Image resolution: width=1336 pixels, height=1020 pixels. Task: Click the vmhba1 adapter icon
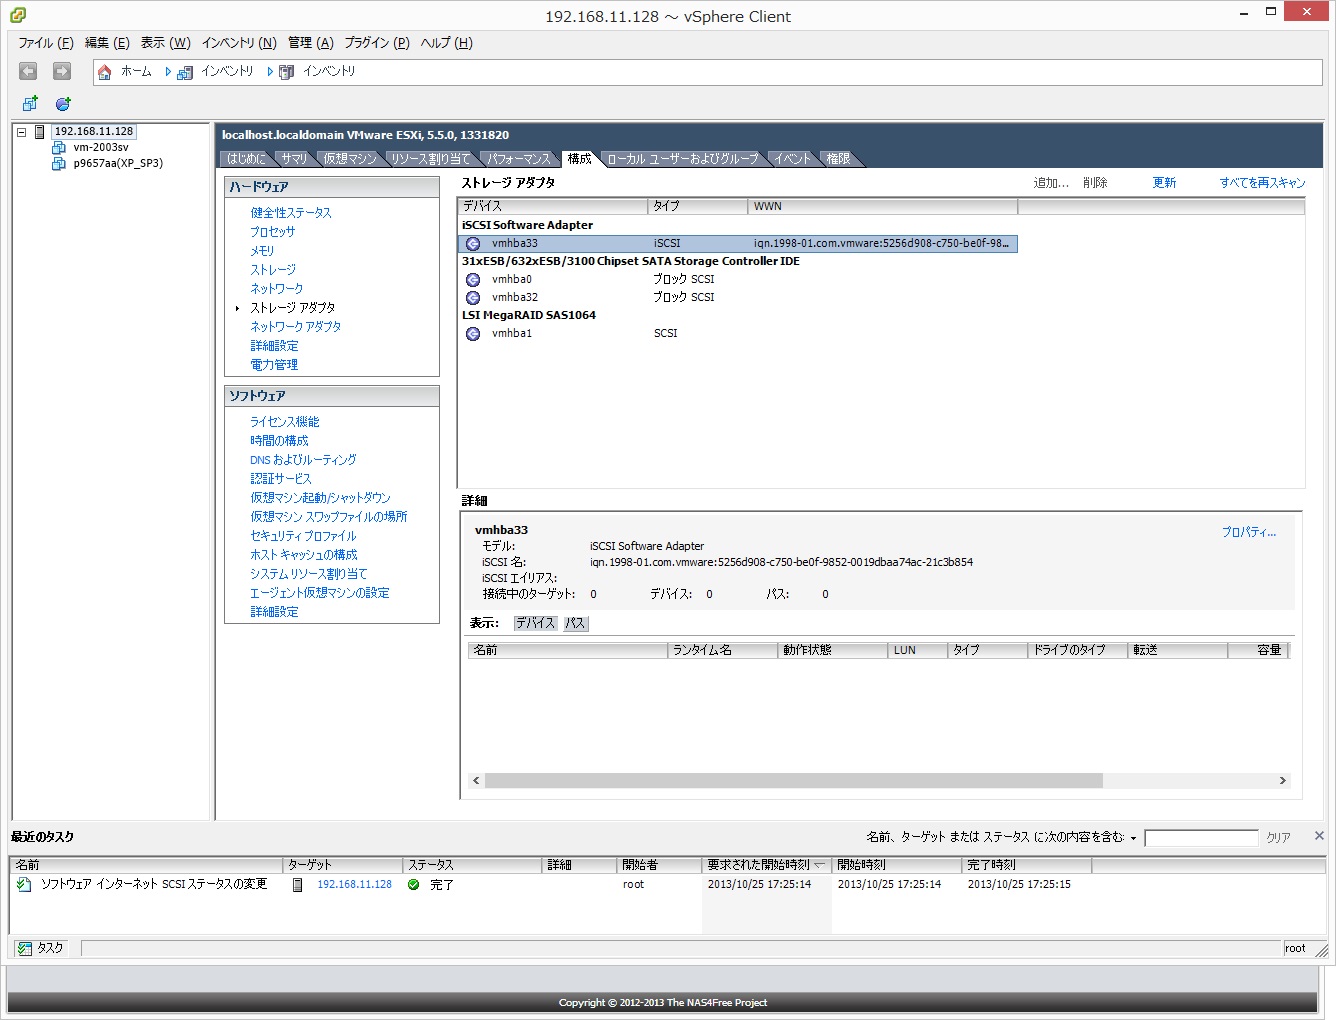coord(473,333)
